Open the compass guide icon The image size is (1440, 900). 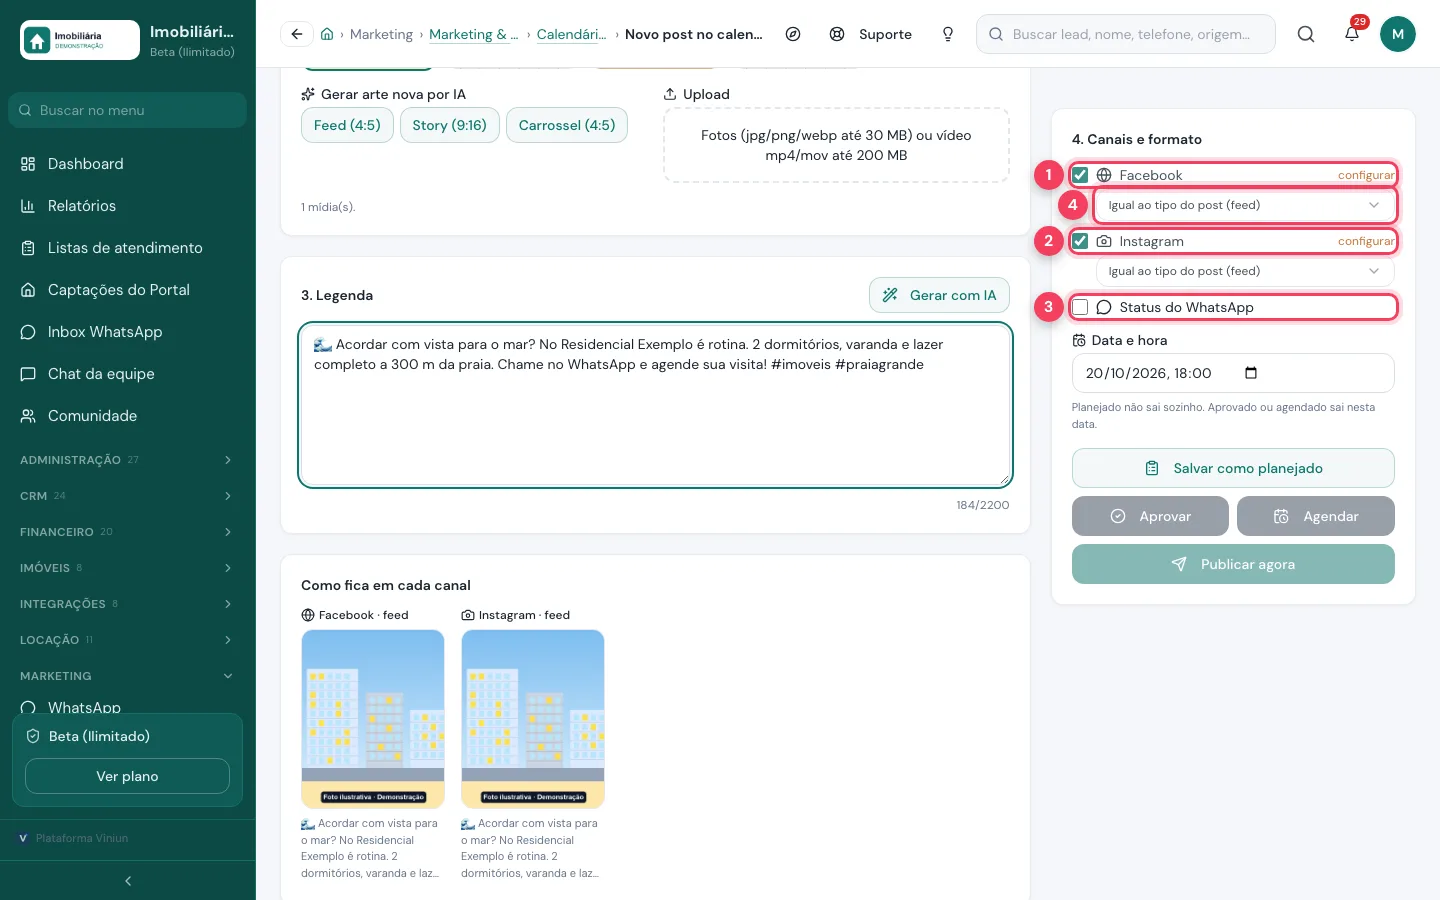[793, 34]
